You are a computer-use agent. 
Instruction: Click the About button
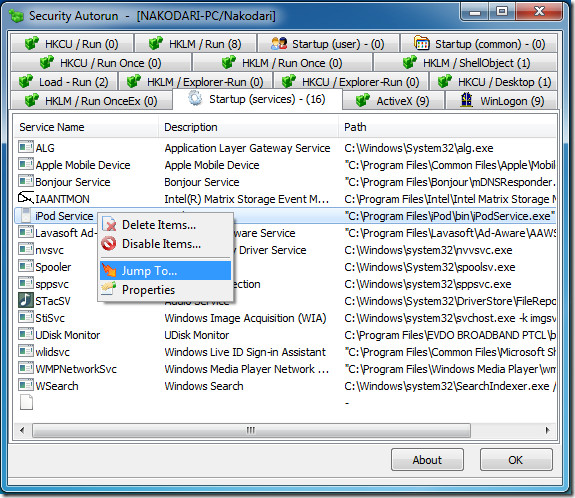point(427,459)
